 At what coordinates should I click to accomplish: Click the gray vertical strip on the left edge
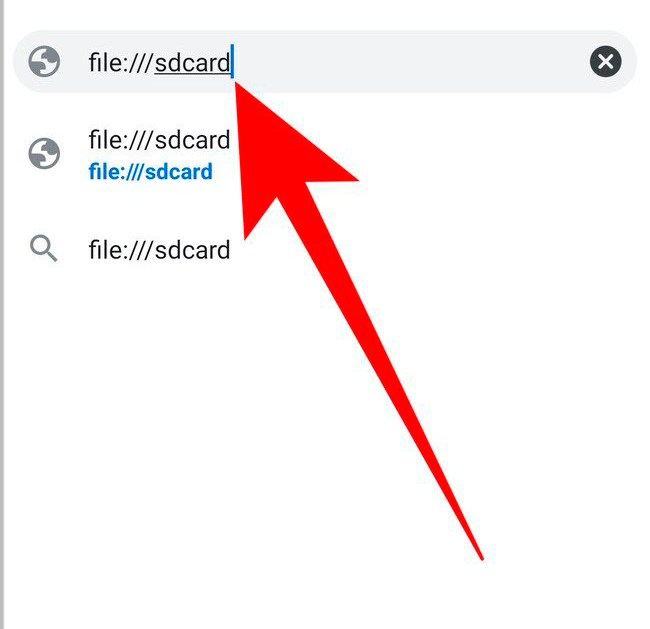2,314
